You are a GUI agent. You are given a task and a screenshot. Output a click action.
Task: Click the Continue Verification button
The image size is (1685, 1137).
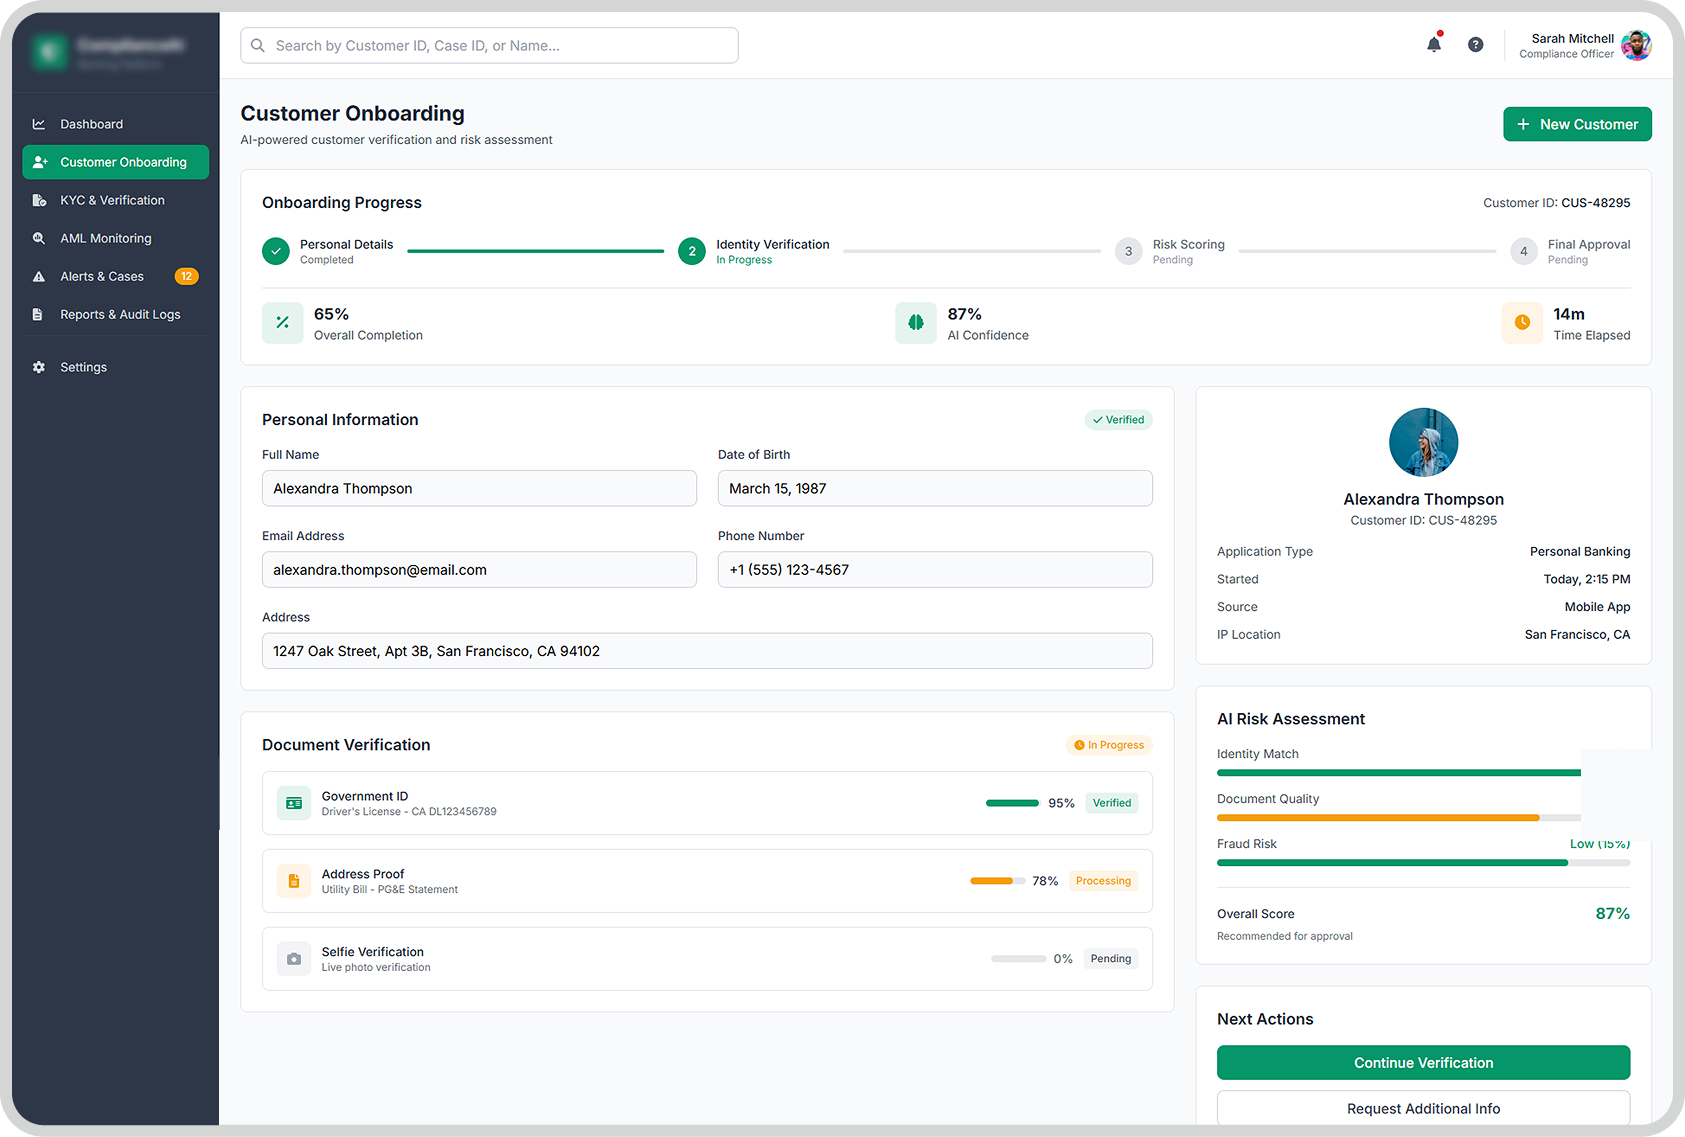tap(1423, 1063)
